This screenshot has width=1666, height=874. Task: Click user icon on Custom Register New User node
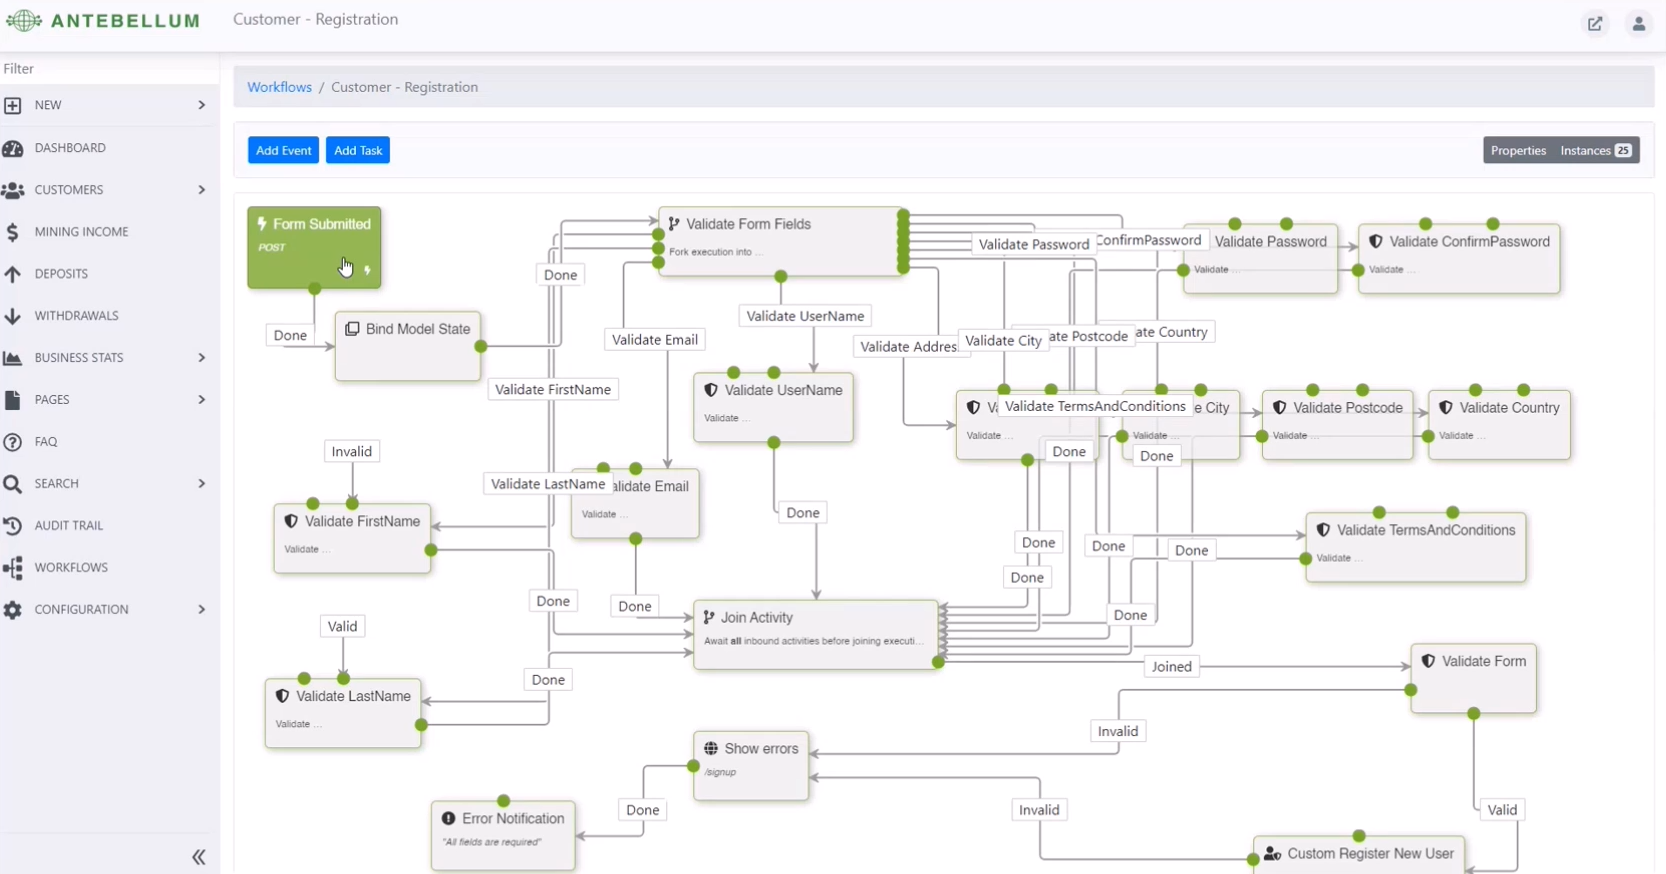pyautogui.click(x=1272, y=853)
